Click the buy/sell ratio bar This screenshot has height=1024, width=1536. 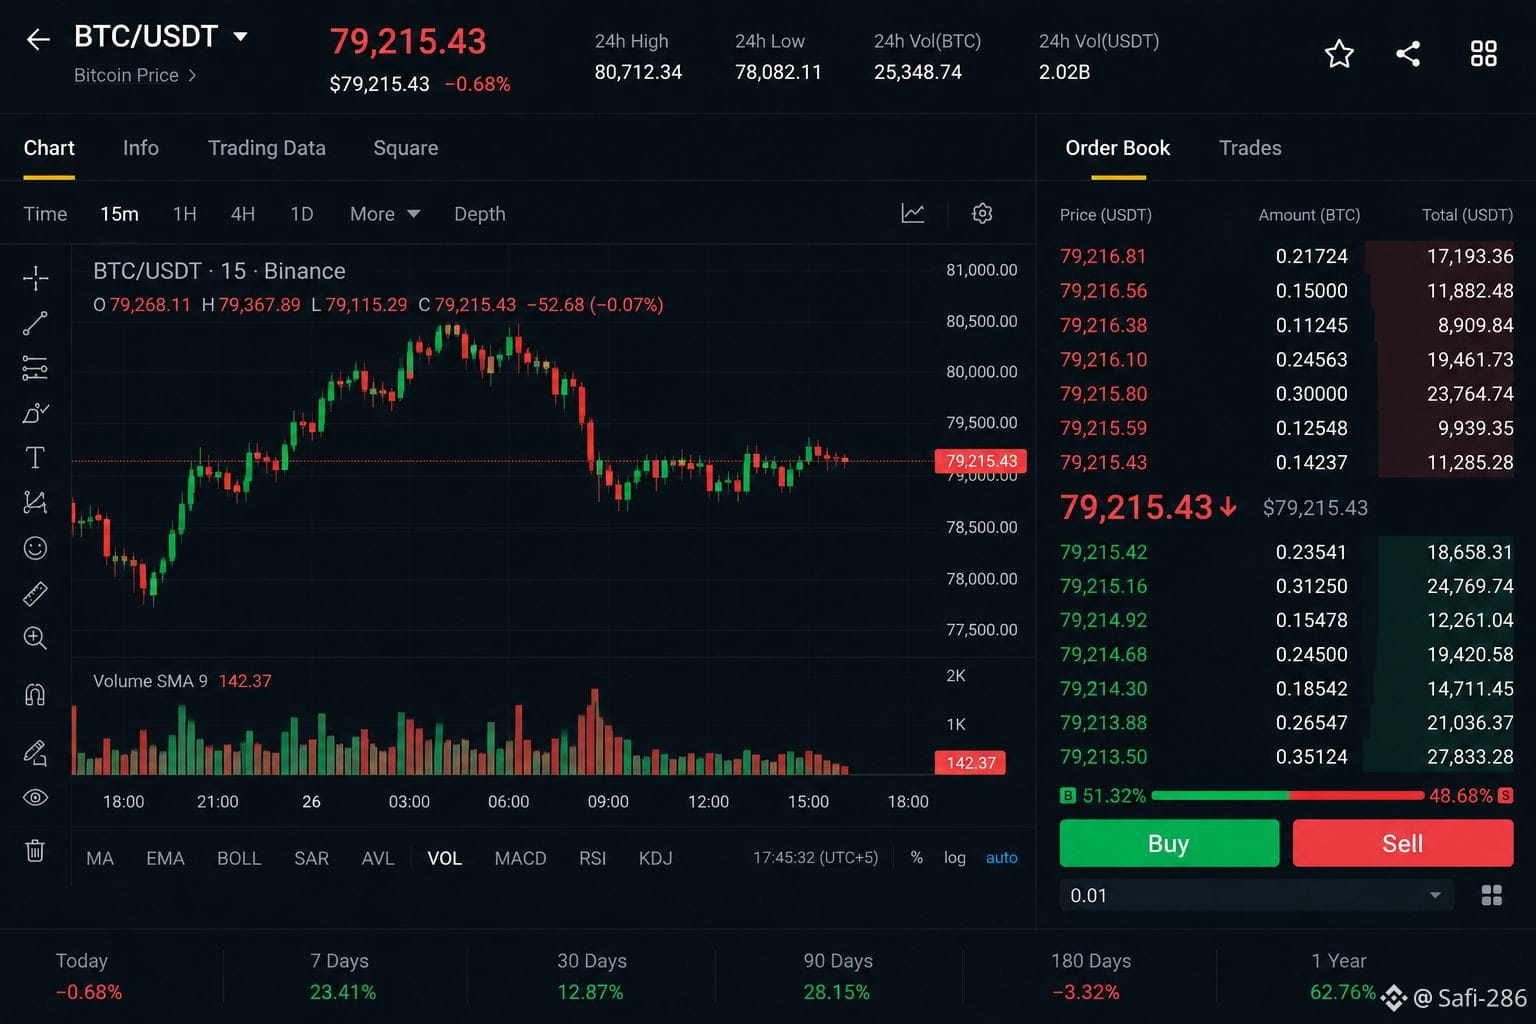pyautogui.click(x=1287, y=796)
